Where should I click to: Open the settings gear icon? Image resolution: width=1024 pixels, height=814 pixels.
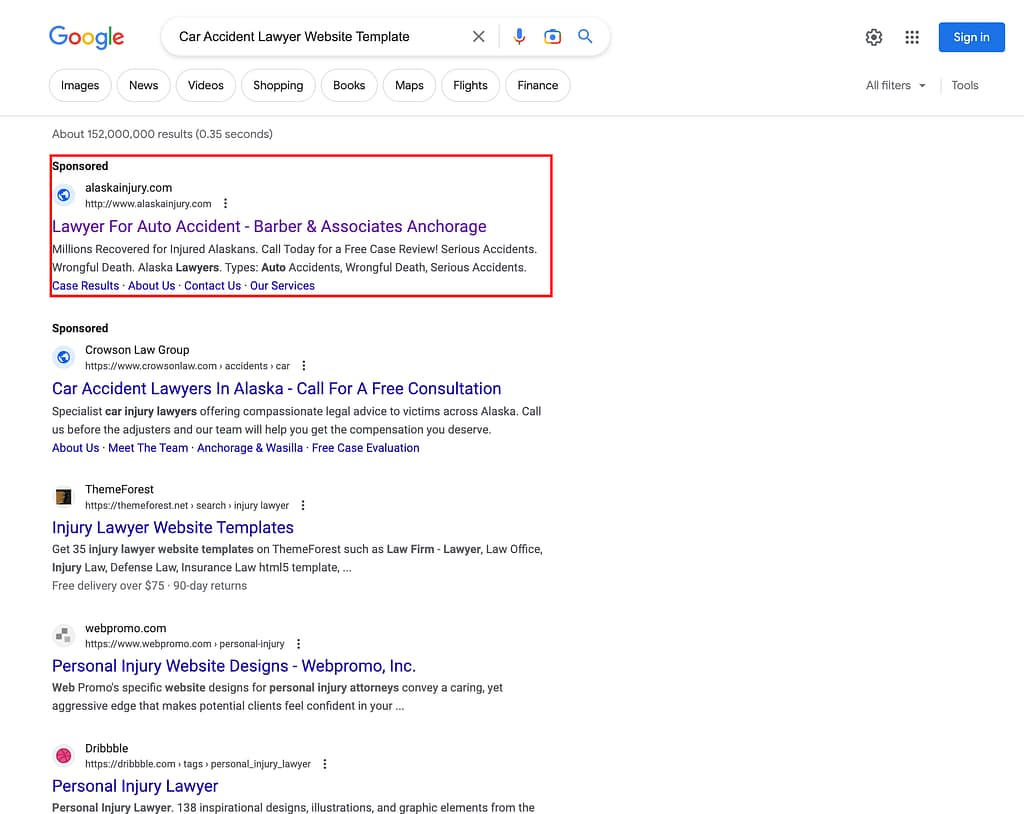874,37
